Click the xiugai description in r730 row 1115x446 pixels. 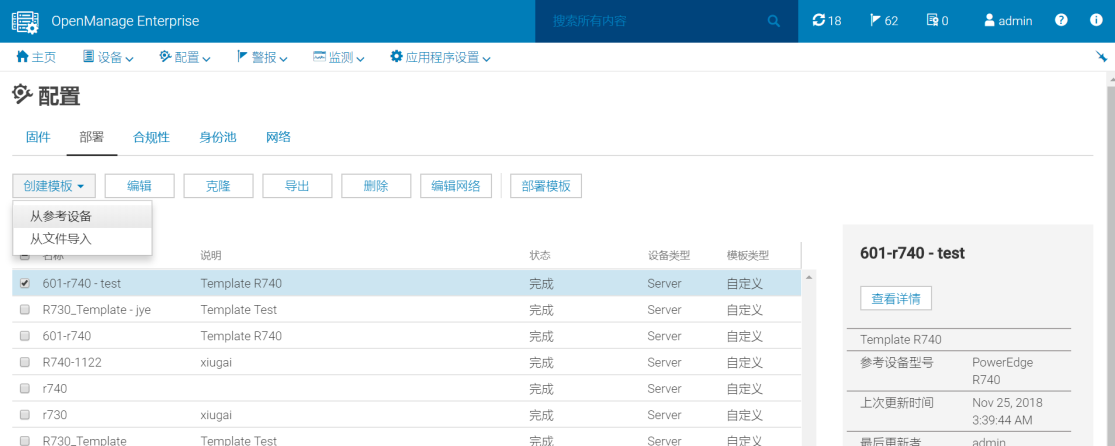click(x=216, y=415)
